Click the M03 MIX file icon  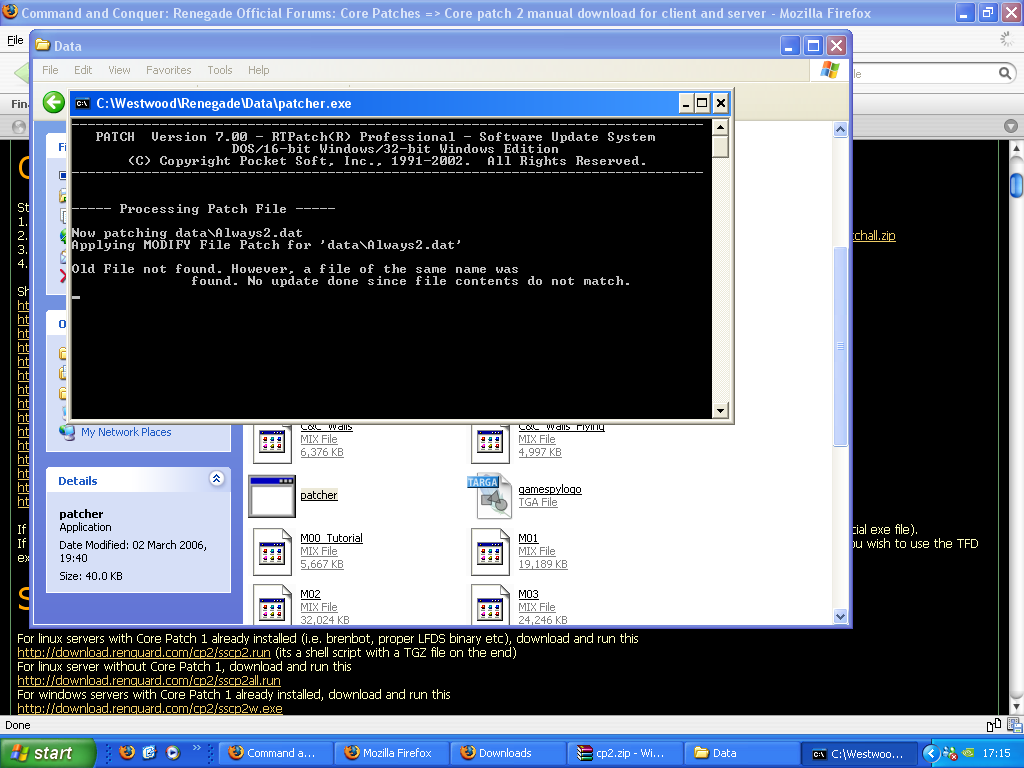click(x=489, y=606)
